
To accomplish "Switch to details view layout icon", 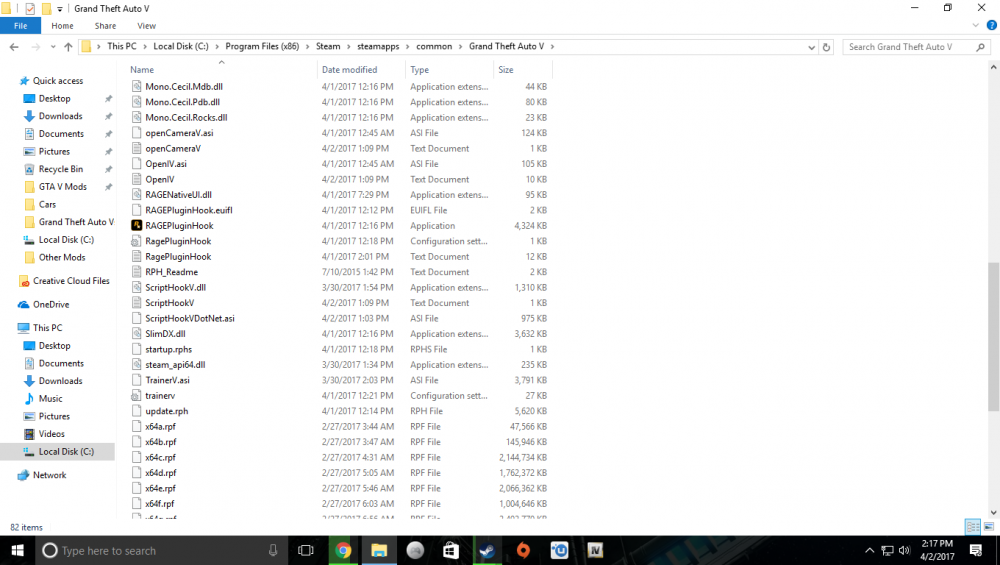I will coord(973,527).
